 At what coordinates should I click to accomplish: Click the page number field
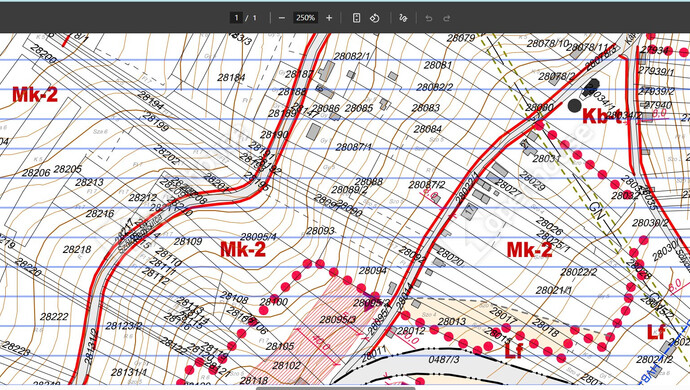point(236,18)
